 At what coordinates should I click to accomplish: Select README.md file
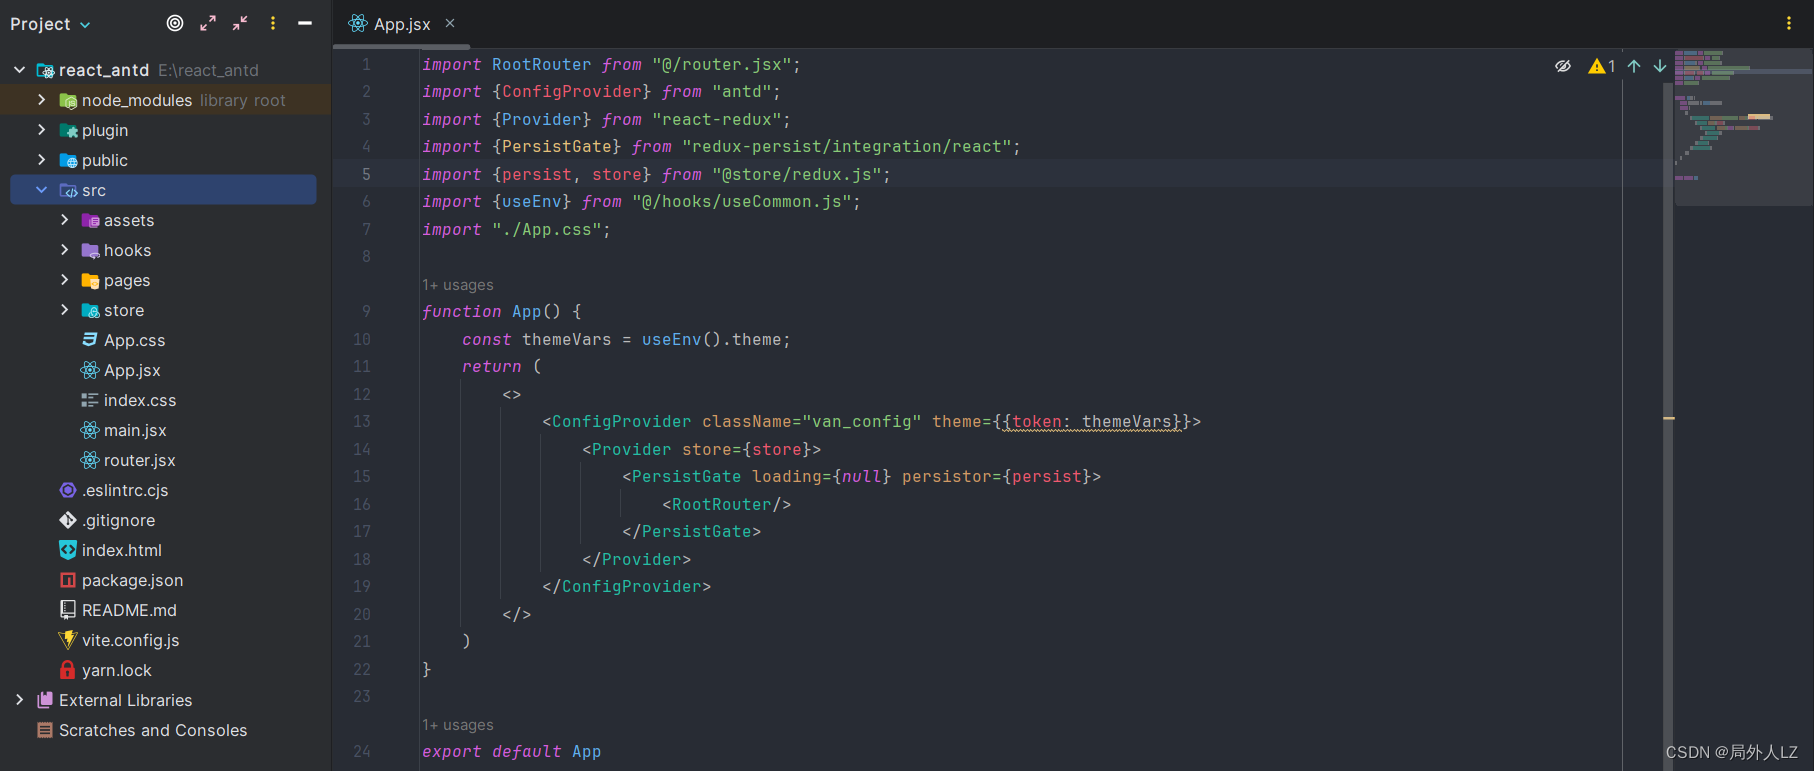pyautogui.click(x=129, y=610)
